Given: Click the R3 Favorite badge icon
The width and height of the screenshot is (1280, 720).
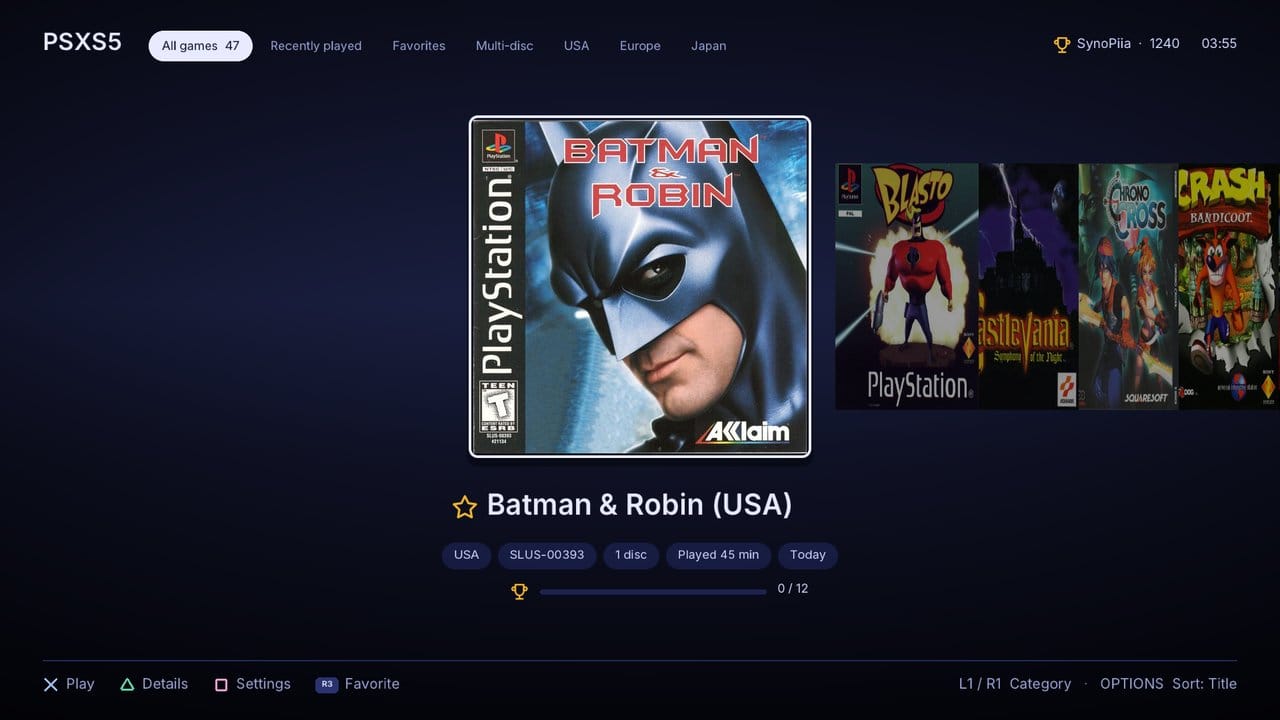Looking at the screenshot, I should (326, 685).
